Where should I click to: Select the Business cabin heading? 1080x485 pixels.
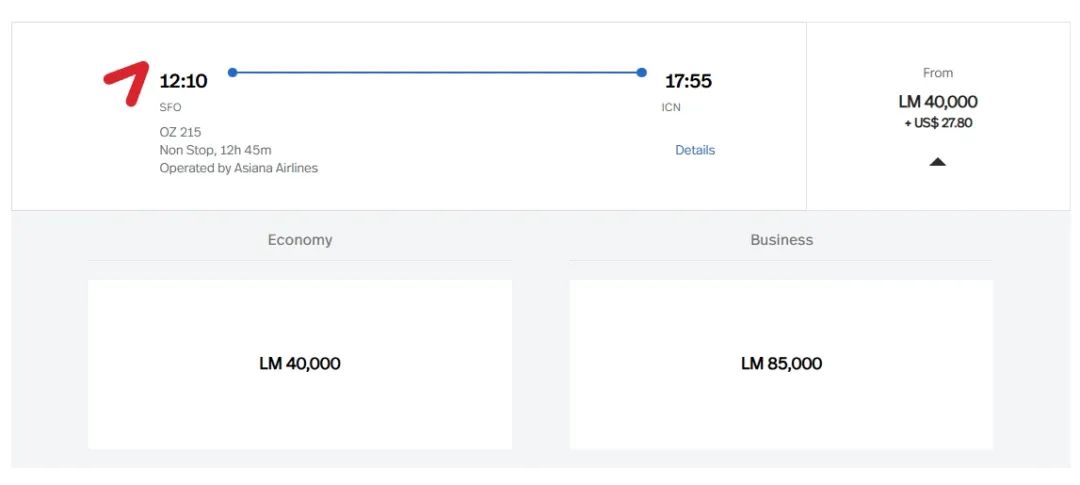pyautogui.click(x=781, y=240)
